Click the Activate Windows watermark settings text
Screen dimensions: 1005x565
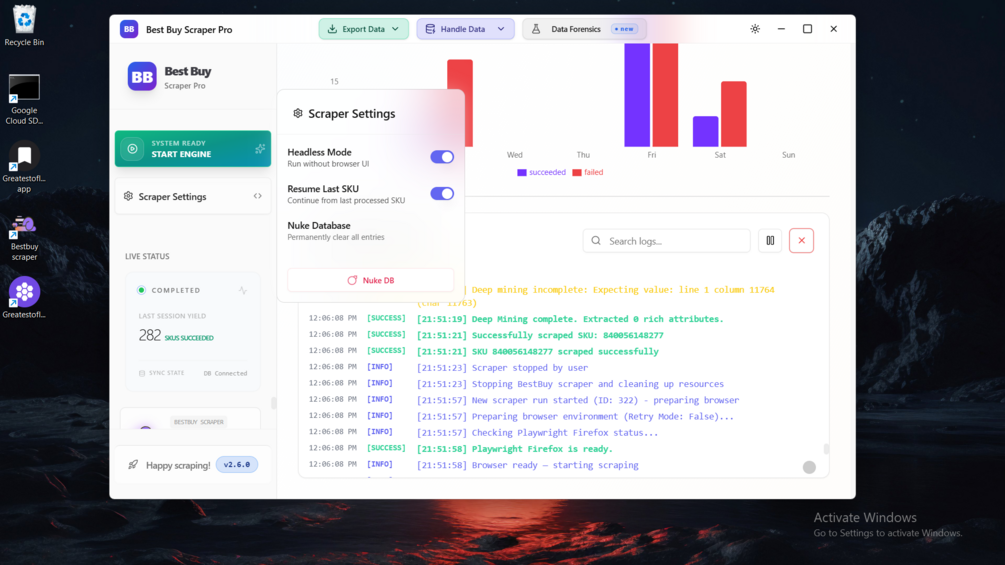(888, 533)
